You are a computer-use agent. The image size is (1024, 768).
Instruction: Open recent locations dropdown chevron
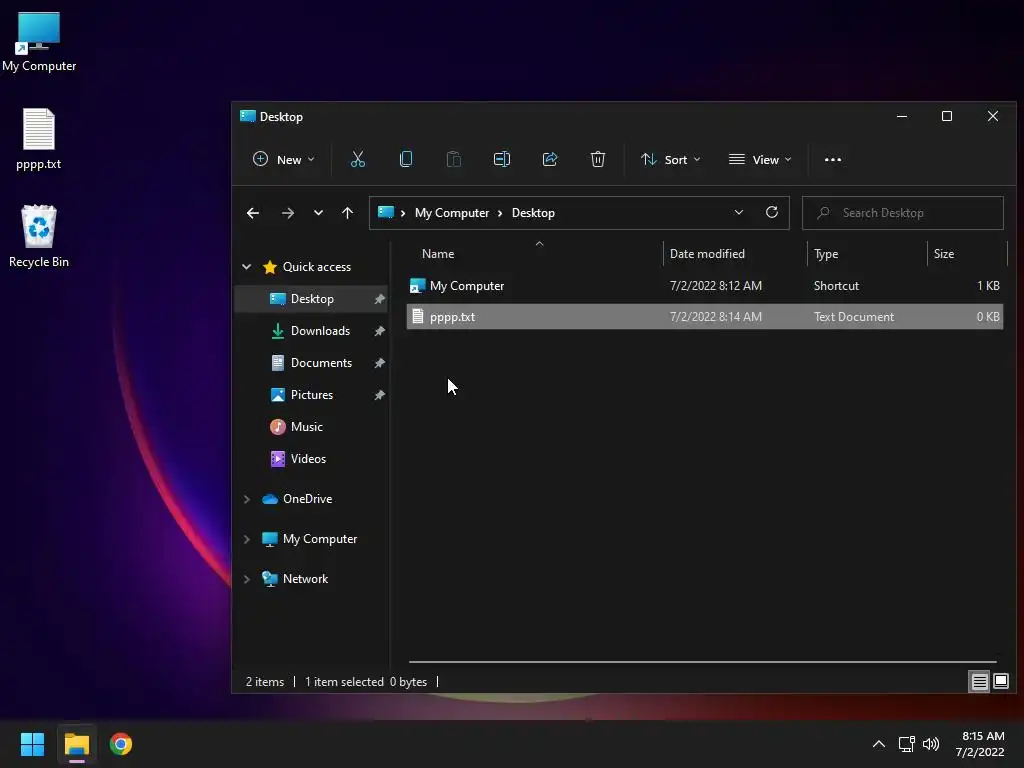pos(318,213)
